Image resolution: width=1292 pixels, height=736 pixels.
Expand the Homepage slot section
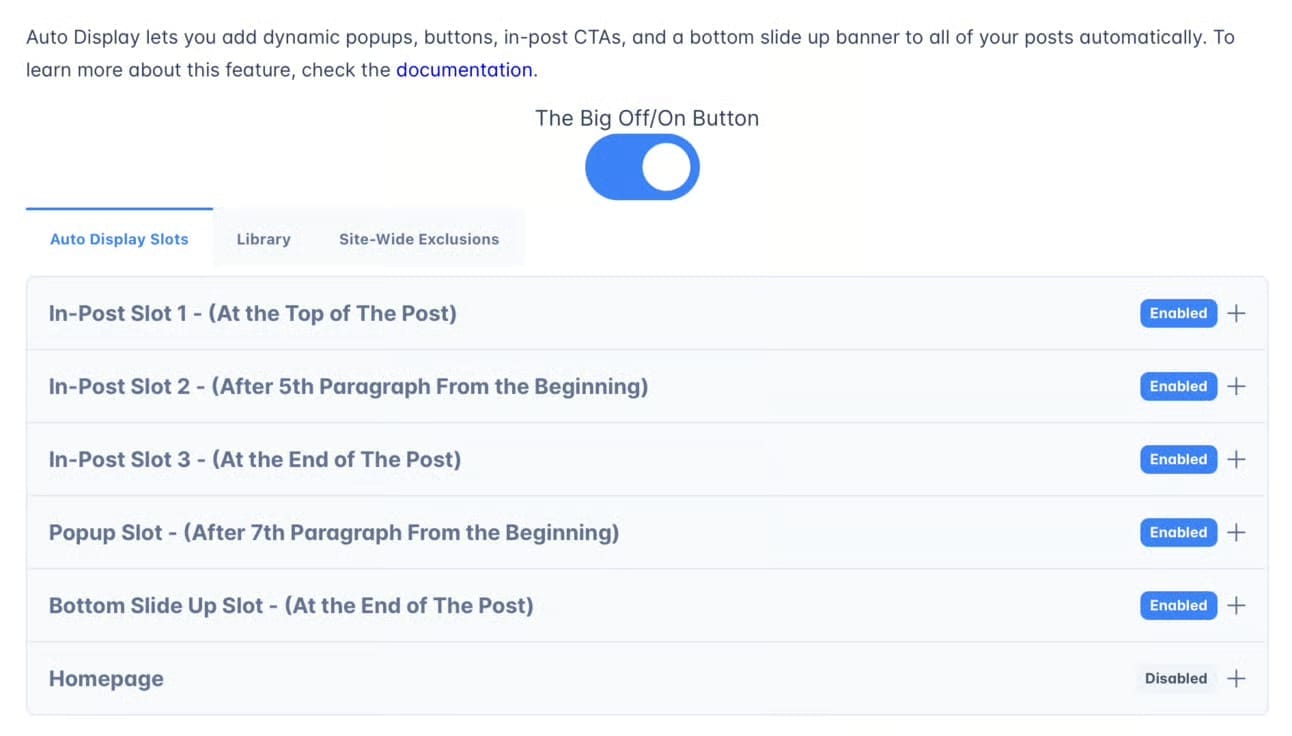pyautogui.click(x=647, y=678)
